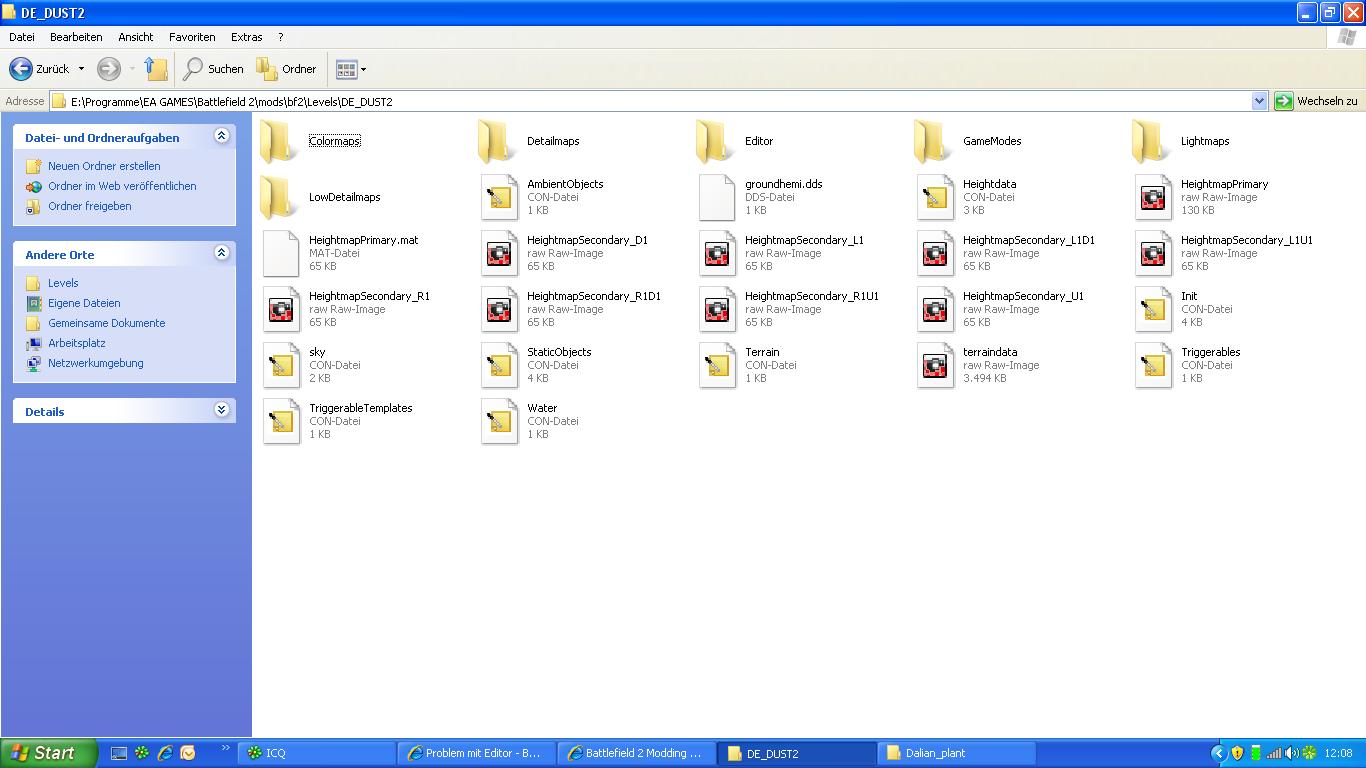Toggle the Ordner folders pane button

287,69
